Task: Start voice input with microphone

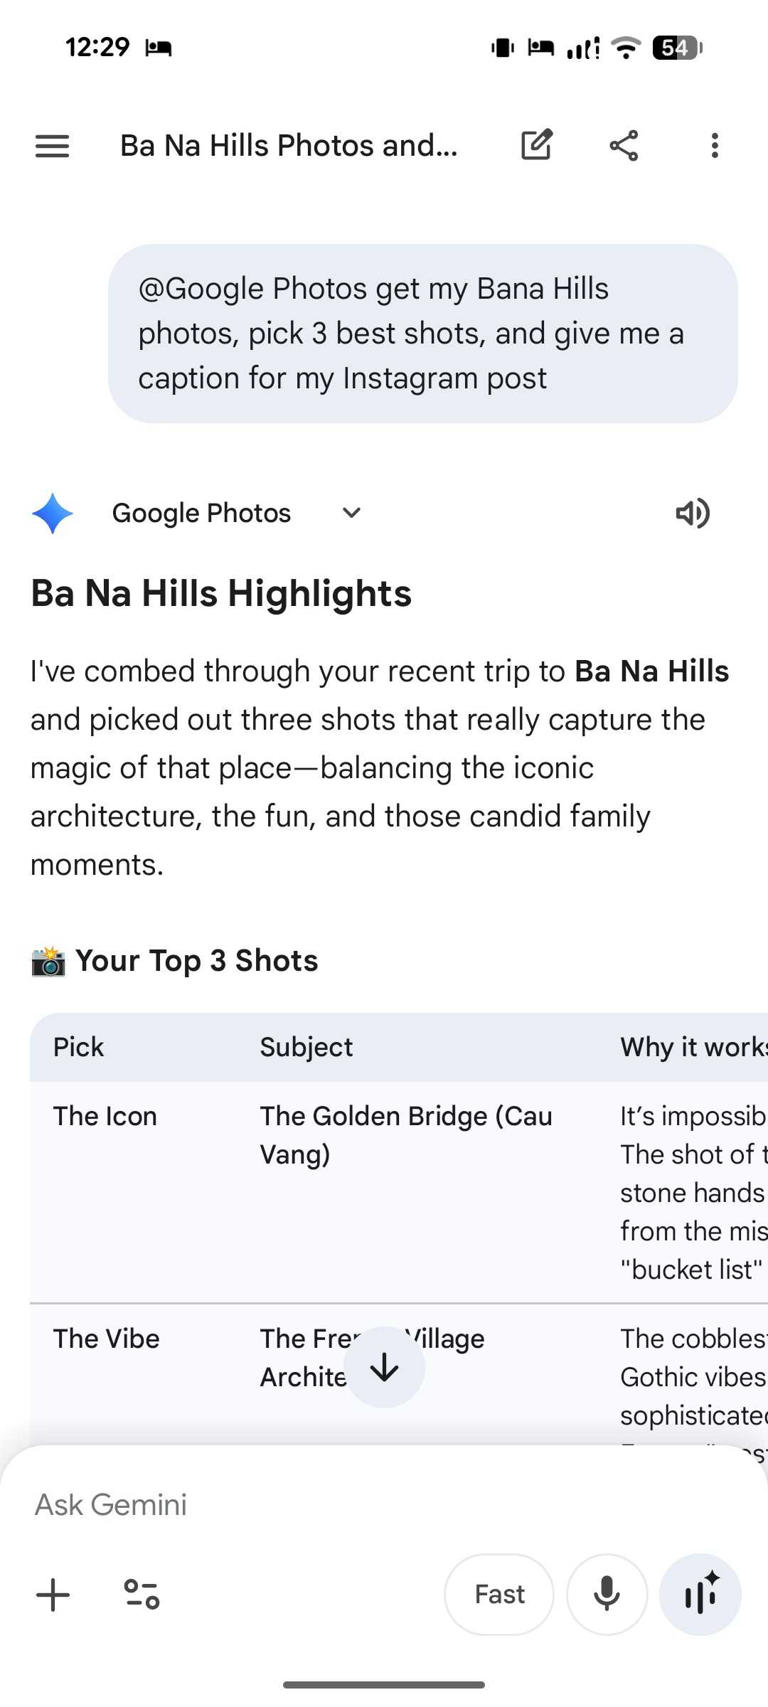Action: [x=606, y=1594]
